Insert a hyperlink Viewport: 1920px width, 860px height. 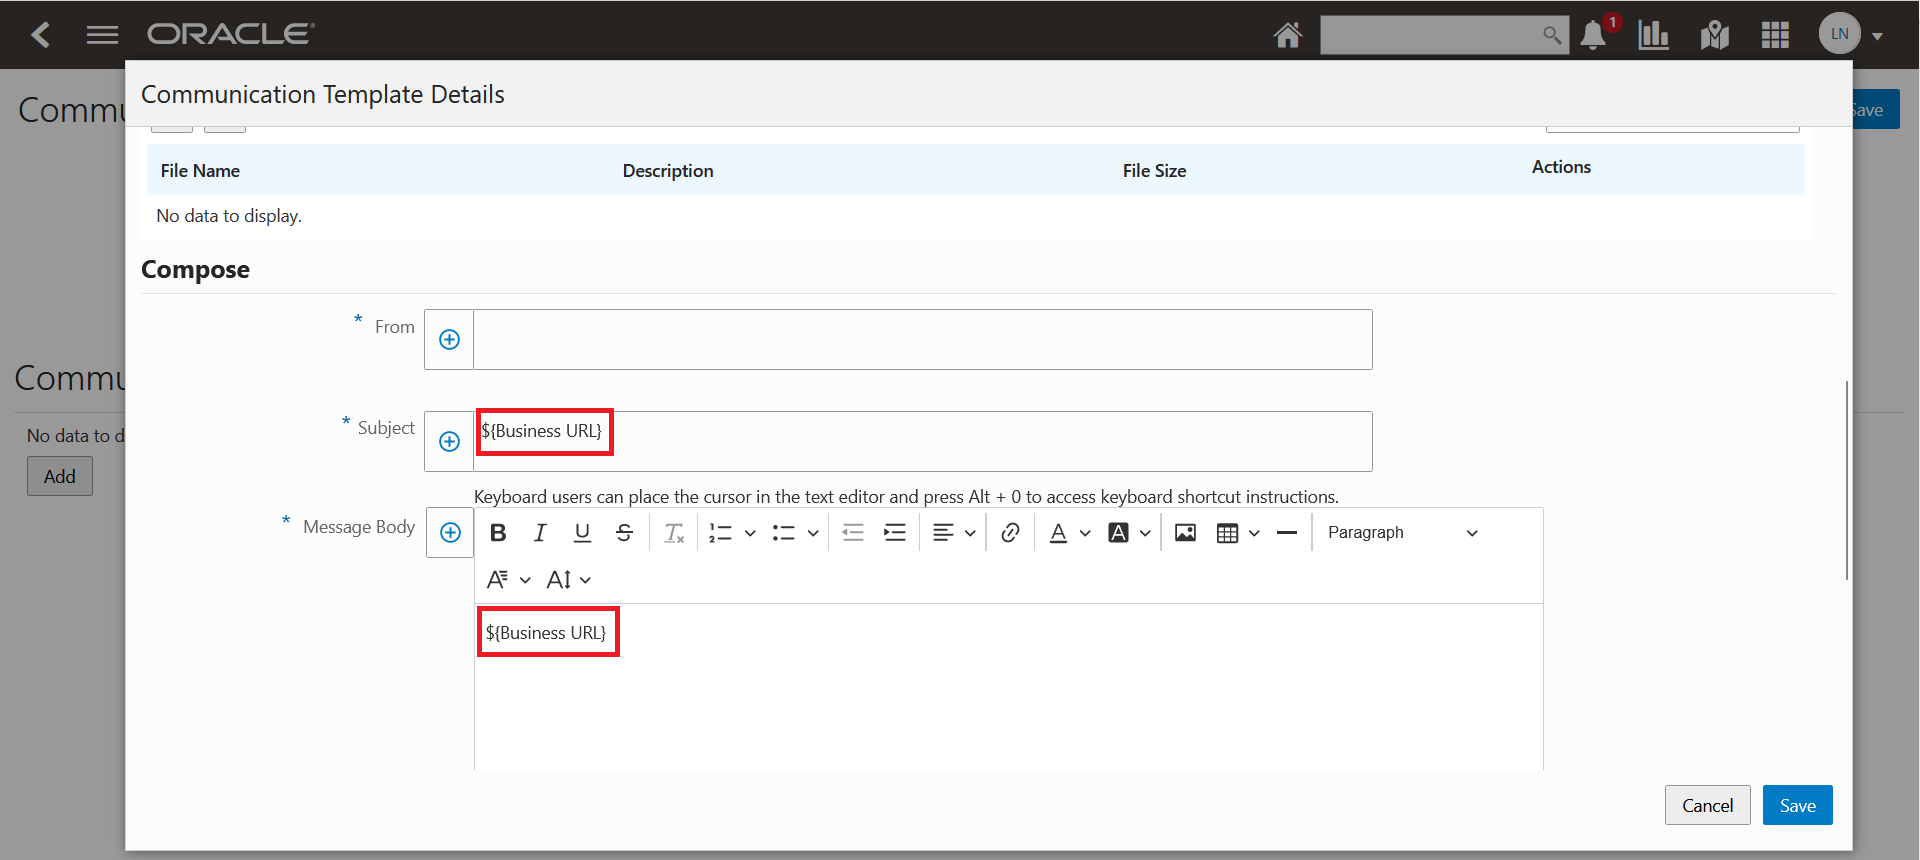click(x=1010, y=533)
